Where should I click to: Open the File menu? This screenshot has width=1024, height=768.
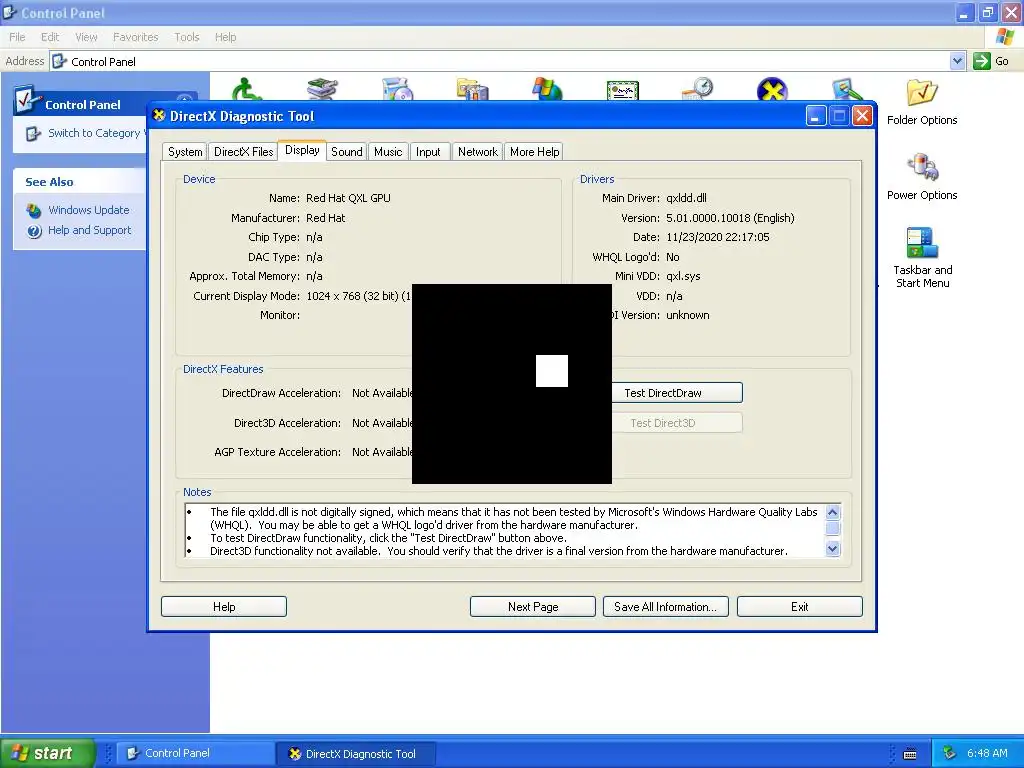[x=17, y=37]
